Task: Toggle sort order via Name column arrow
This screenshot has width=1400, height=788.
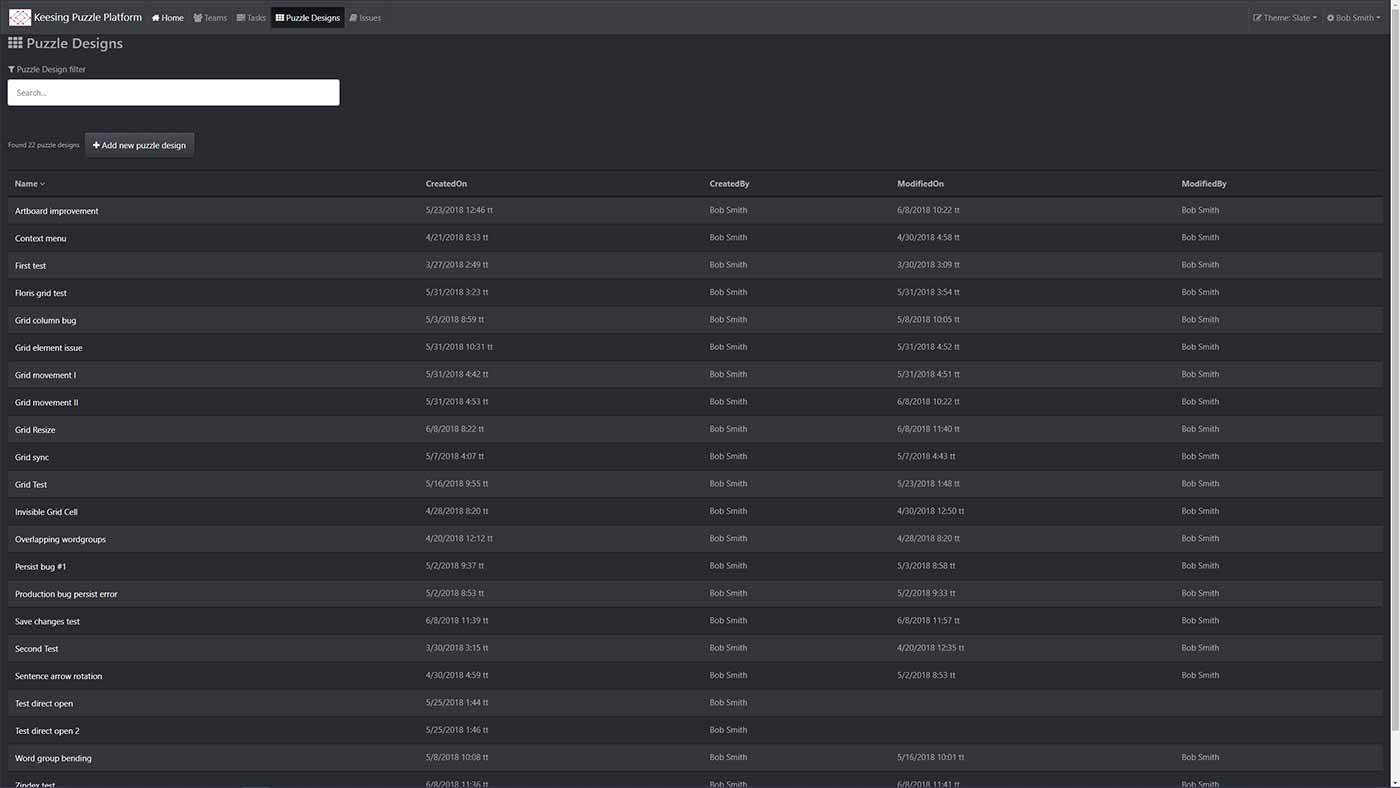Action: [42, 184]
